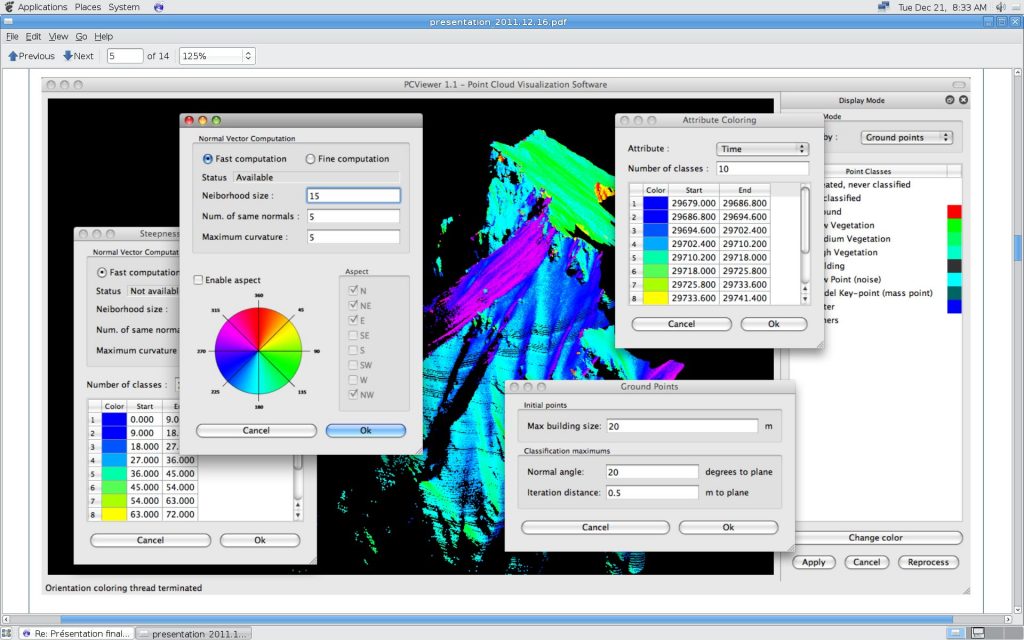Open the Places menu in top panel
Screen dimensions: 1024x640
coord(88,7)
